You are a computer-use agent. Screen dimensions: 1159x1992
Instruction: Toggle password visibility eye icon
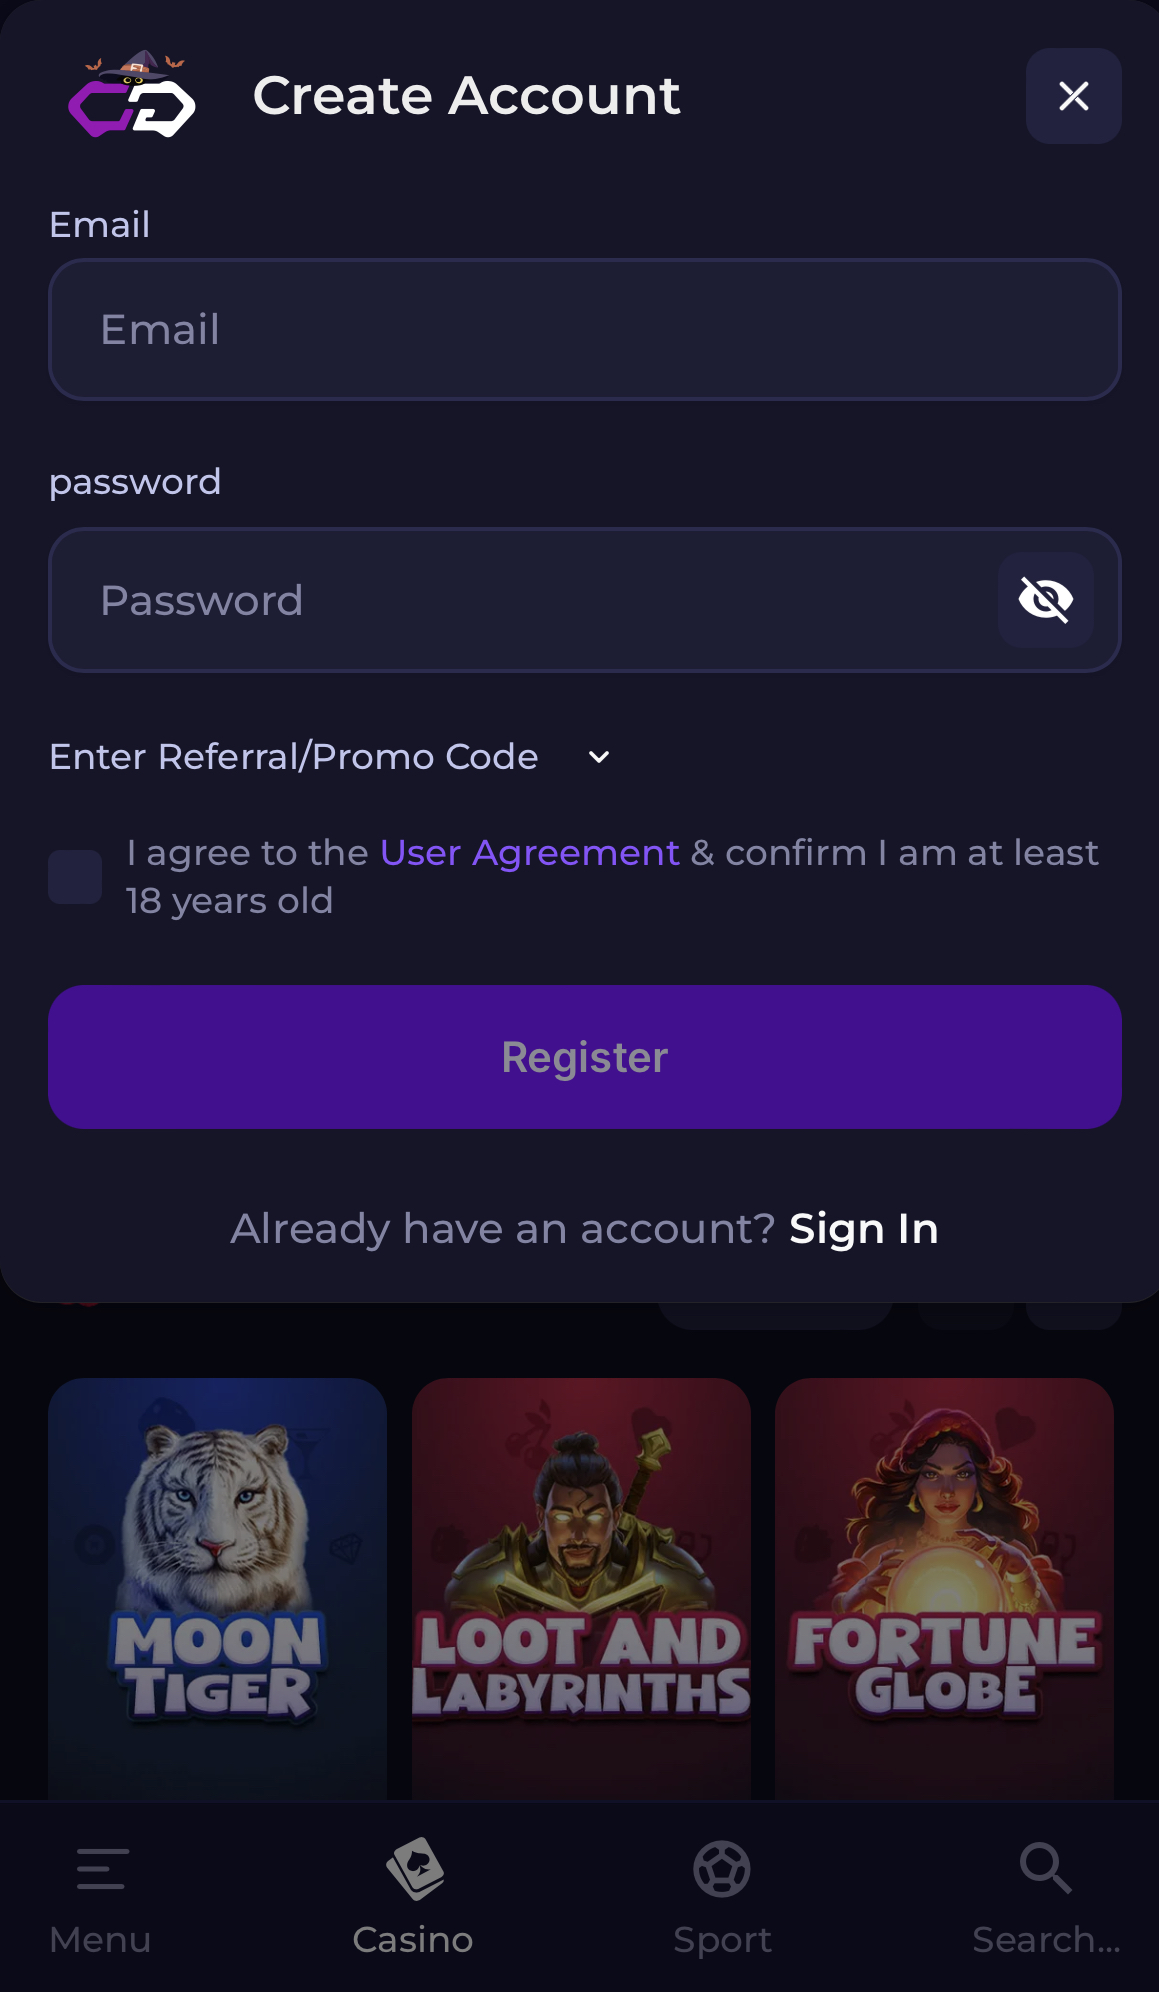(x=1045, y=600)
